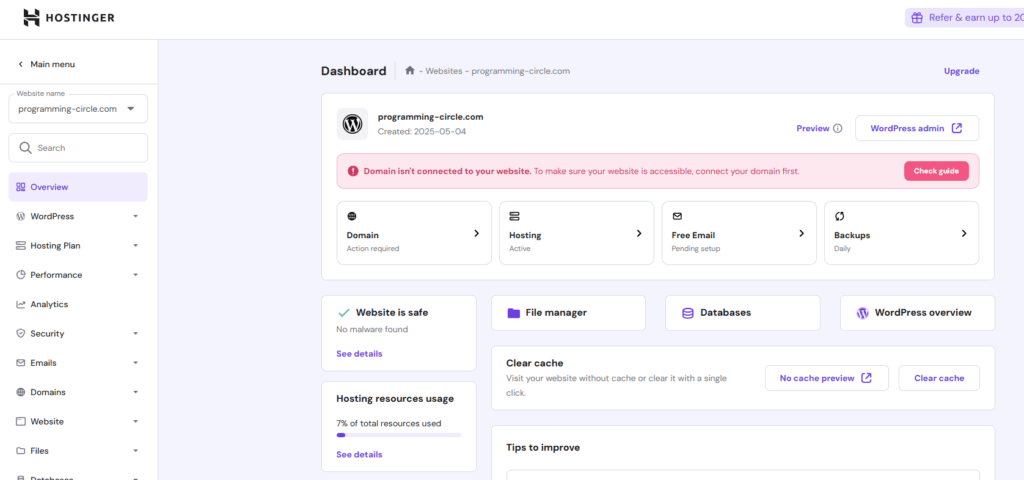Viewport: 1024px width, 480px height.
Task: Click the sidebar Search field
Action: (78, 148)
